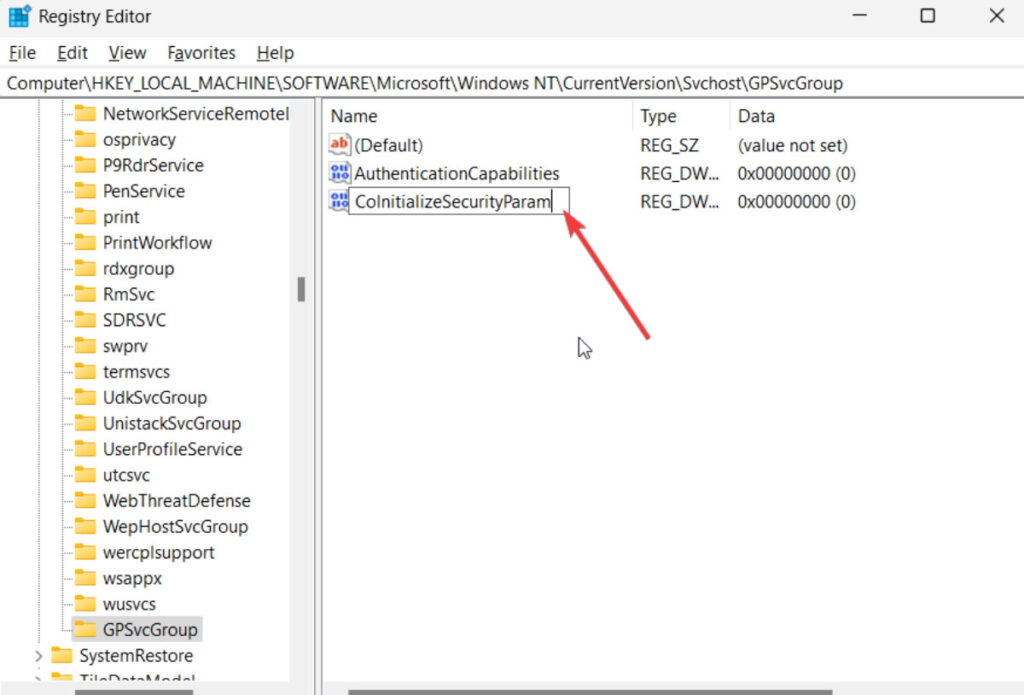1024x695 pixels.
Task: Click the values pane horizontal scrollbar thumb
Action: pyautogui.click(x=590, y=692)
